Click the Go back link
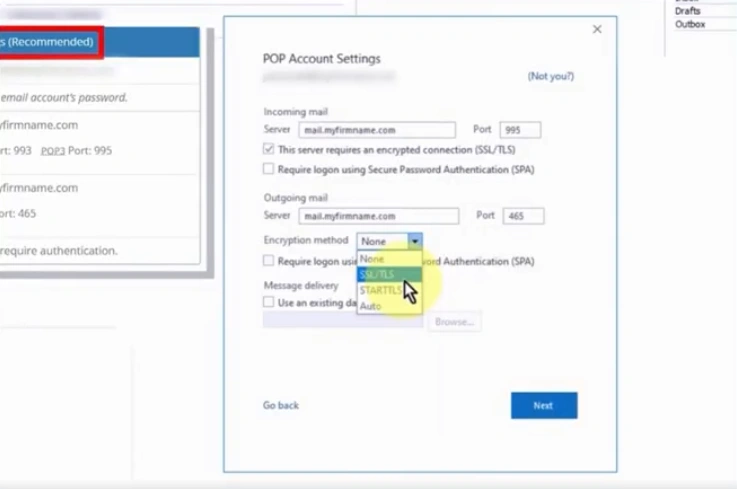The image size is (737, 489). click(x=281, y=405)
